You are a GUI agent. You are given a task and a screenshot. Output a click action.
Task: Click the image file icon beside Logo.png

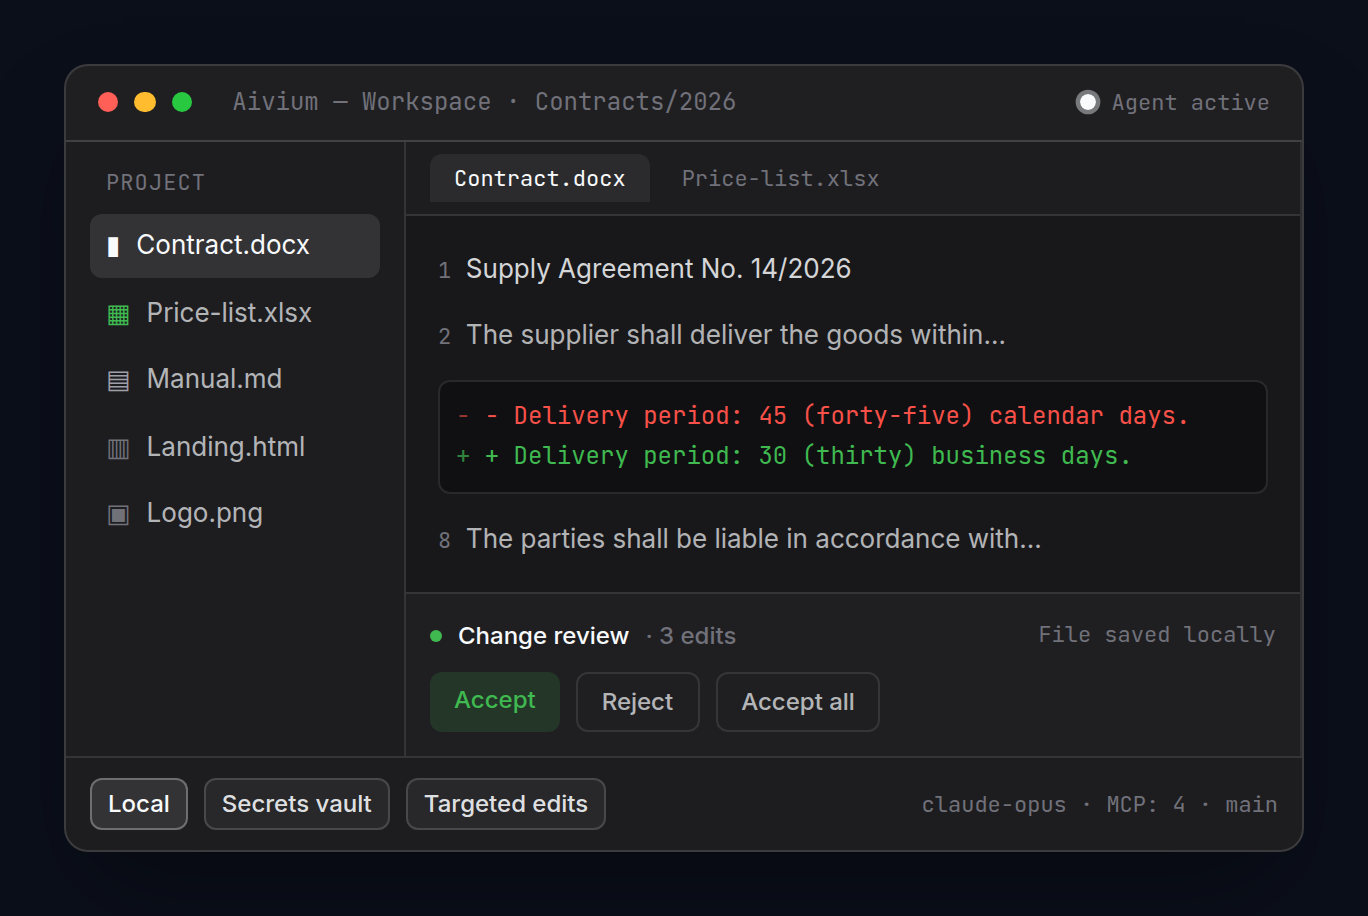(x=118, y=514)
